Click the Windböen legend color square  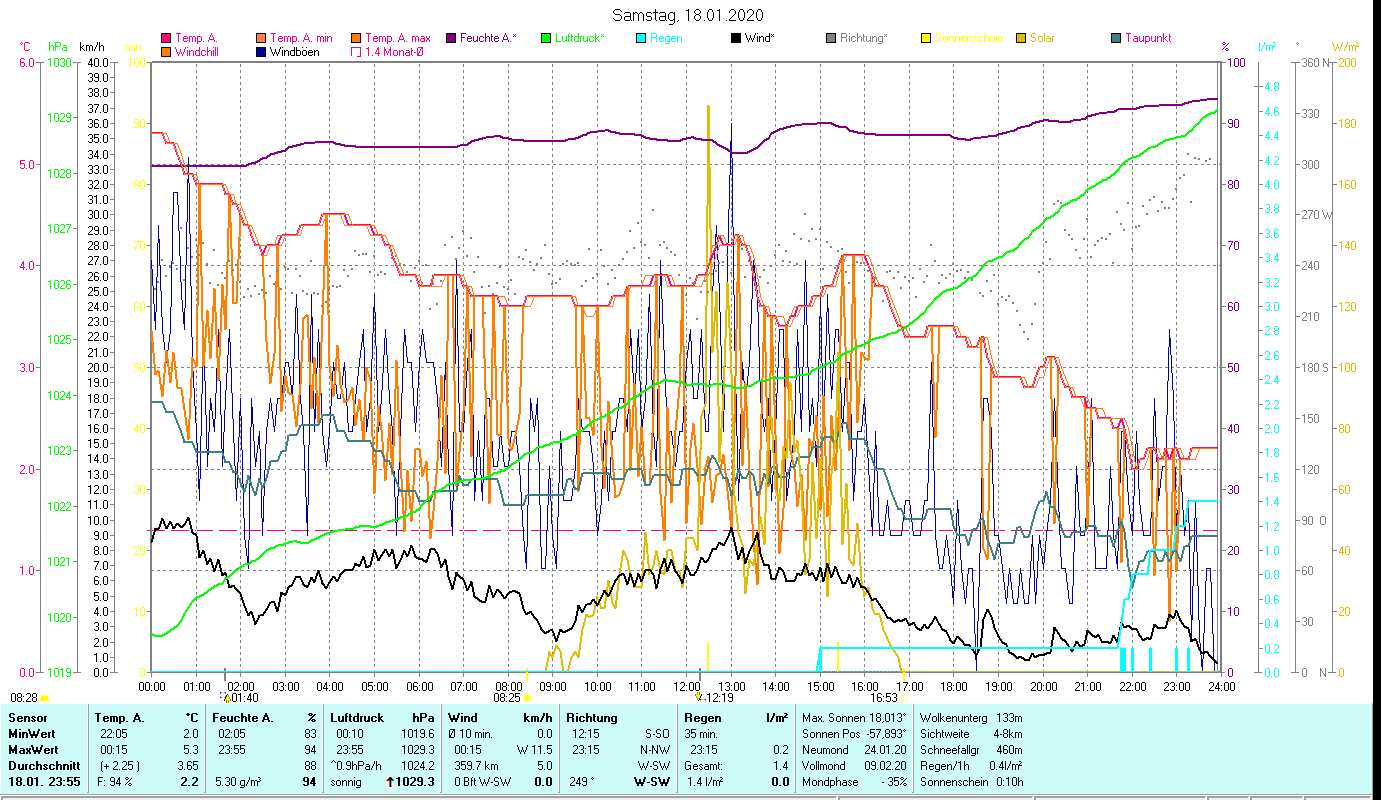pyautogui.click(x=261, y=51)
